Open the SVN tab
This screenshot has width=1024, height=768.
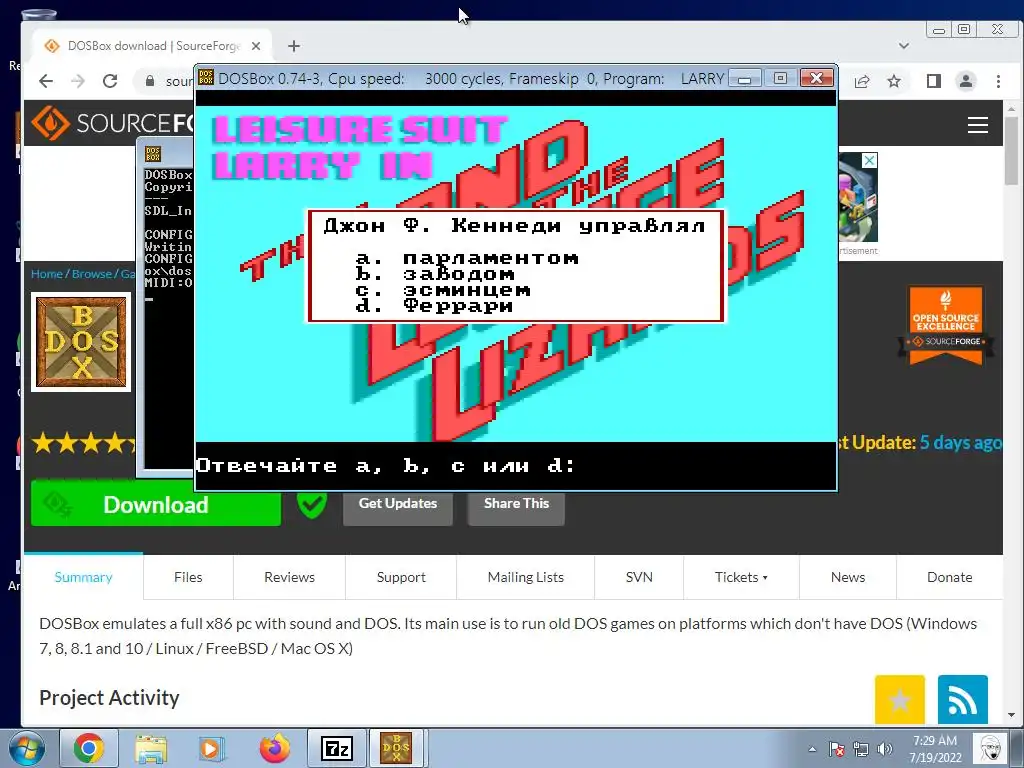[x=639, y=577]
